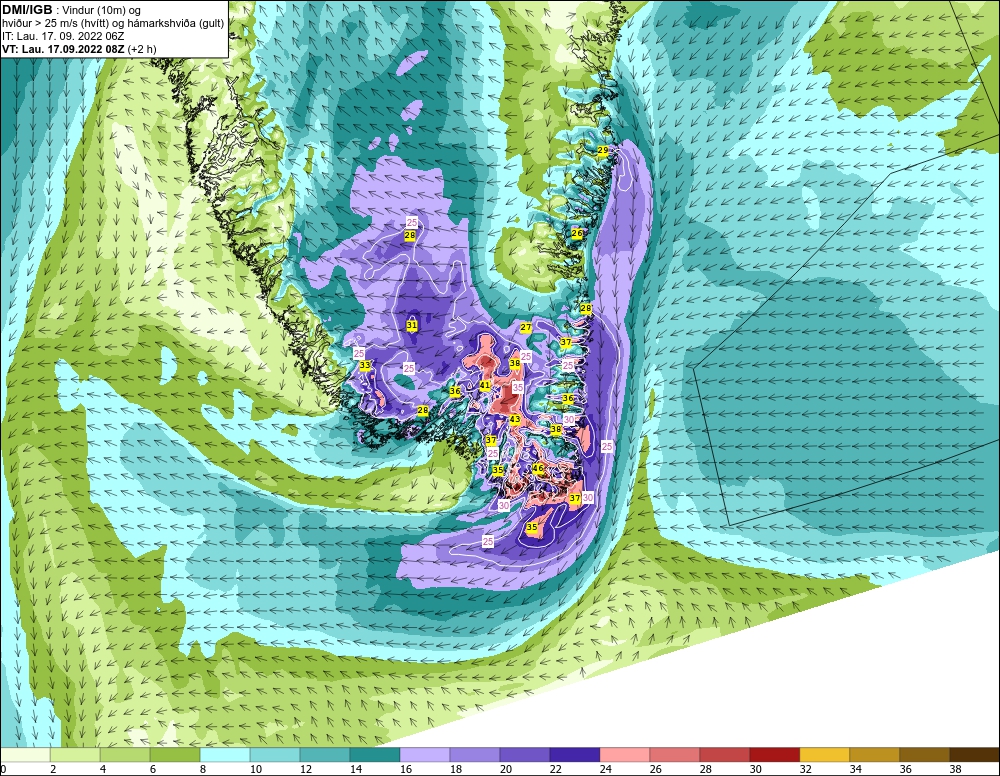Screen dimensions: 1000x776
Task: Select the 36–38 m/s brown legend swatch
Action: tap(925, 755)
